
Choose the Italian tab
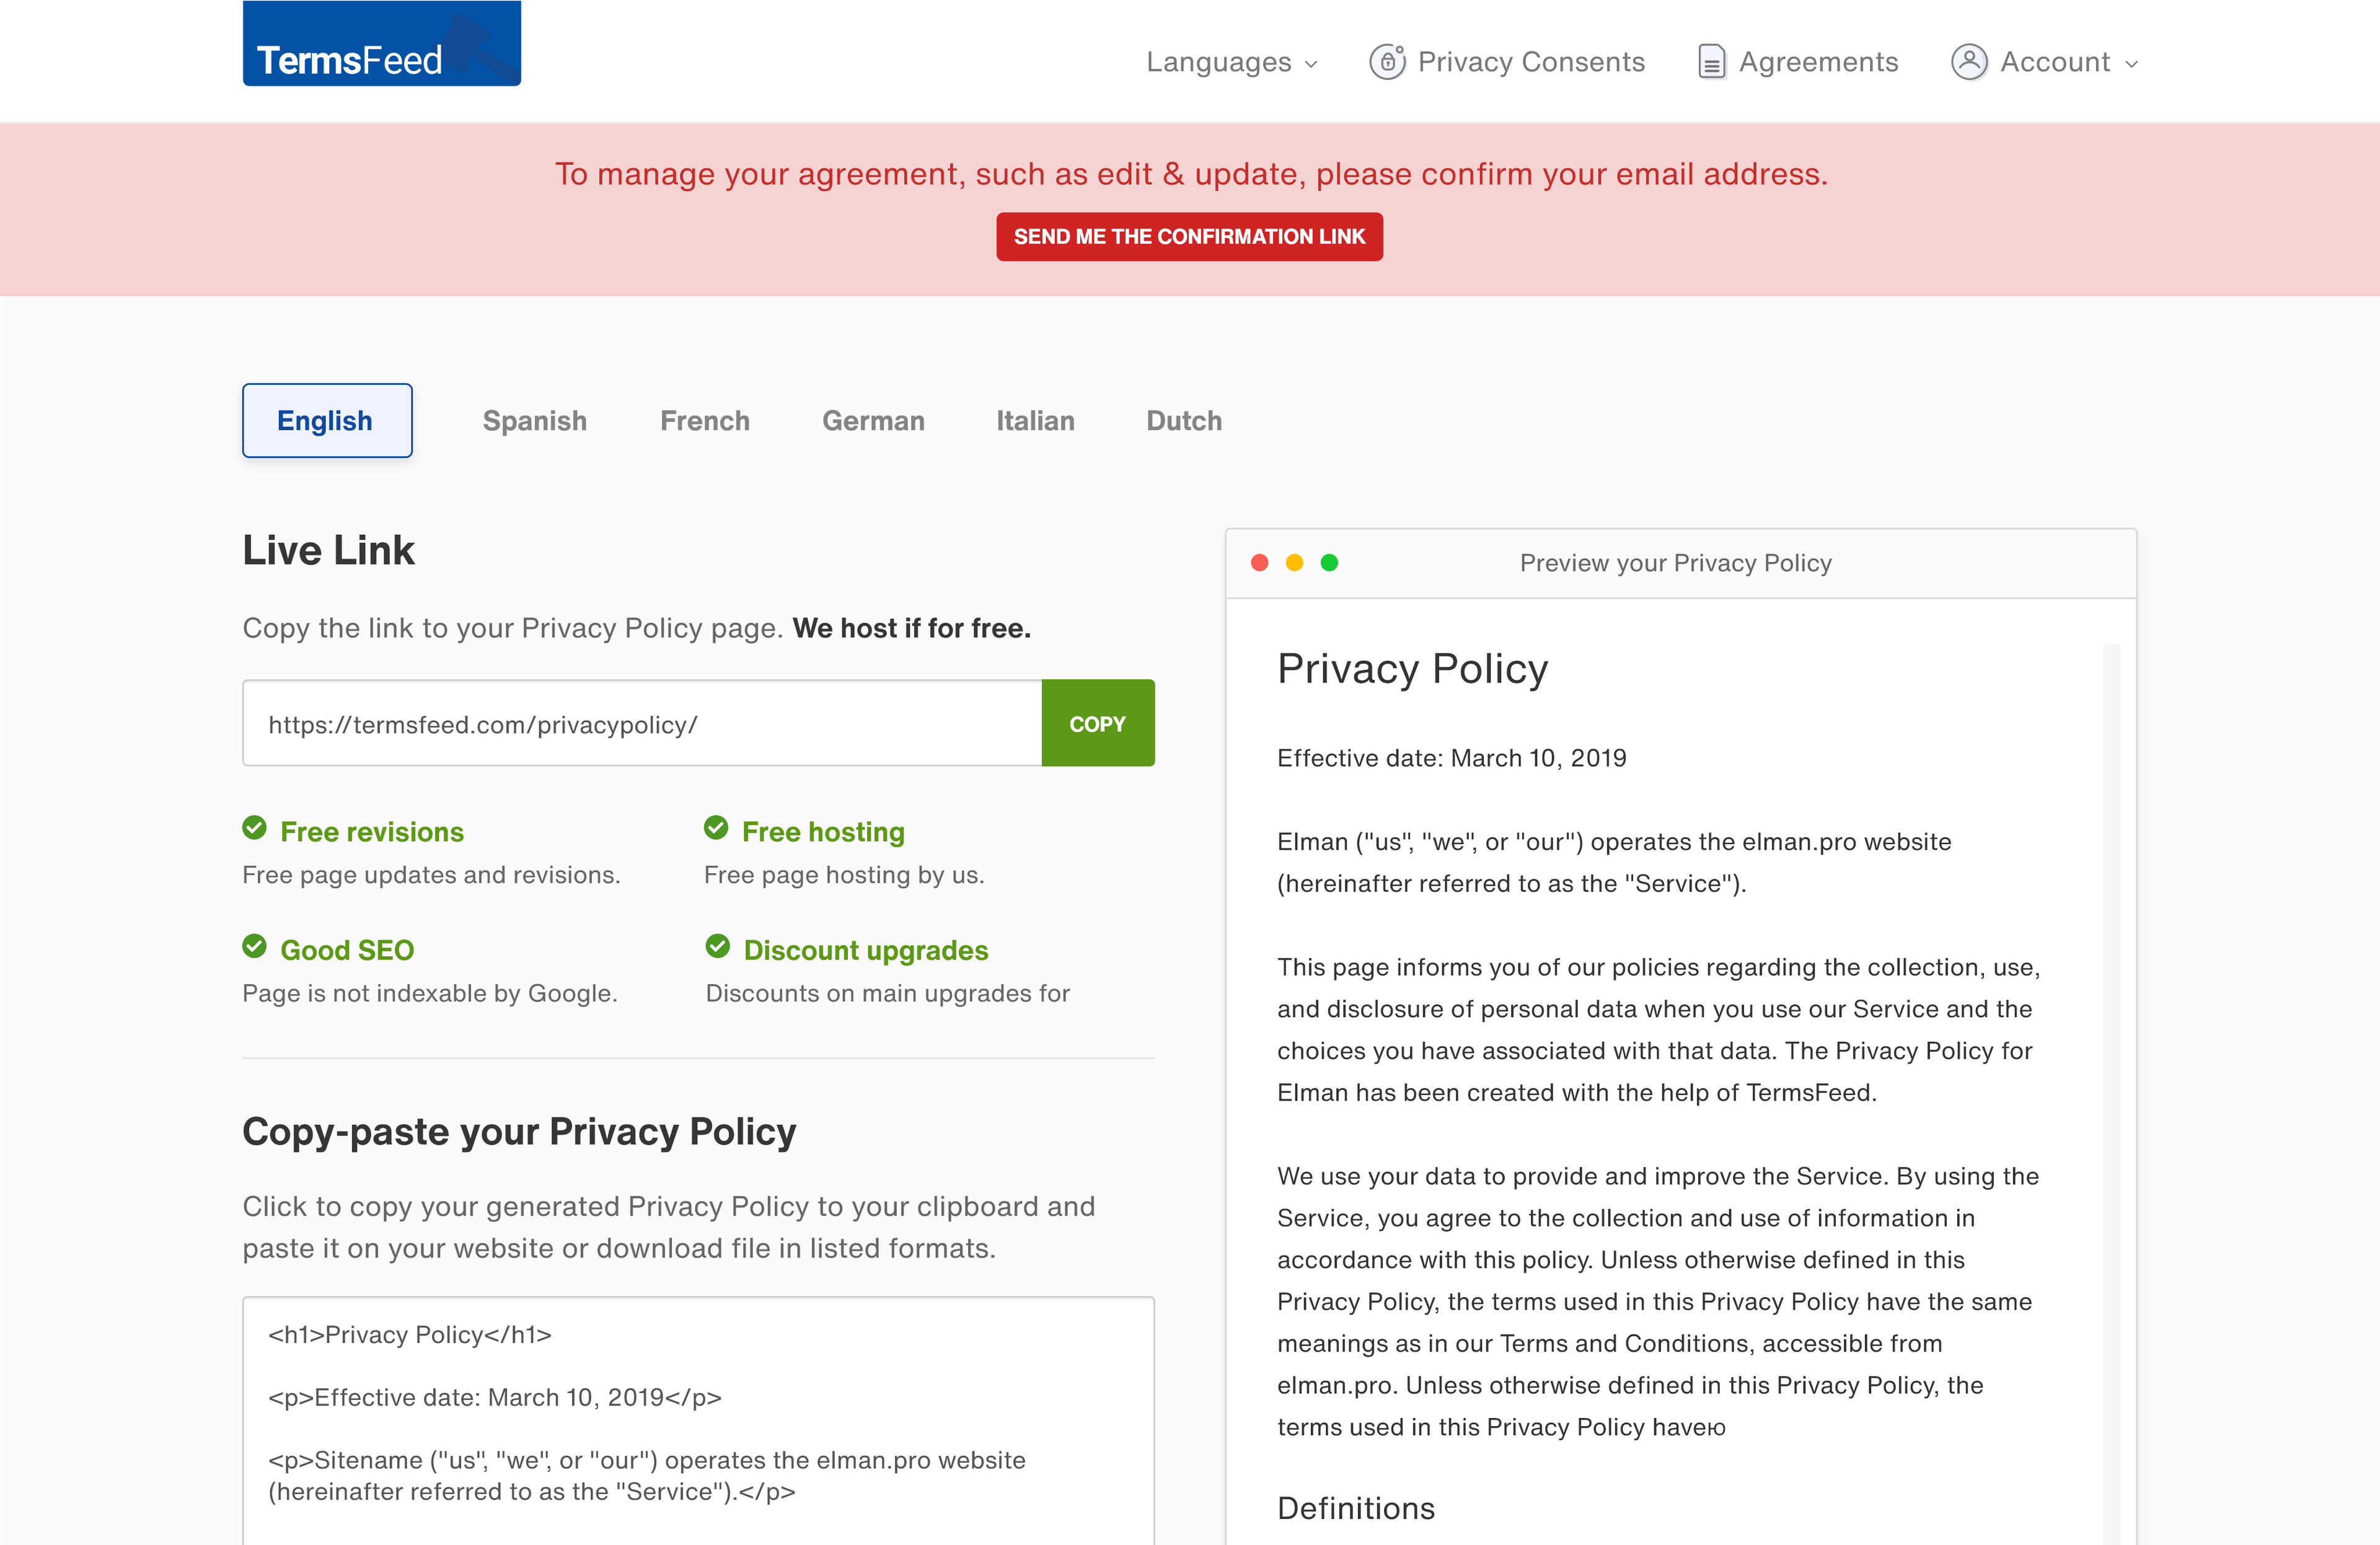pos(1035,421)
